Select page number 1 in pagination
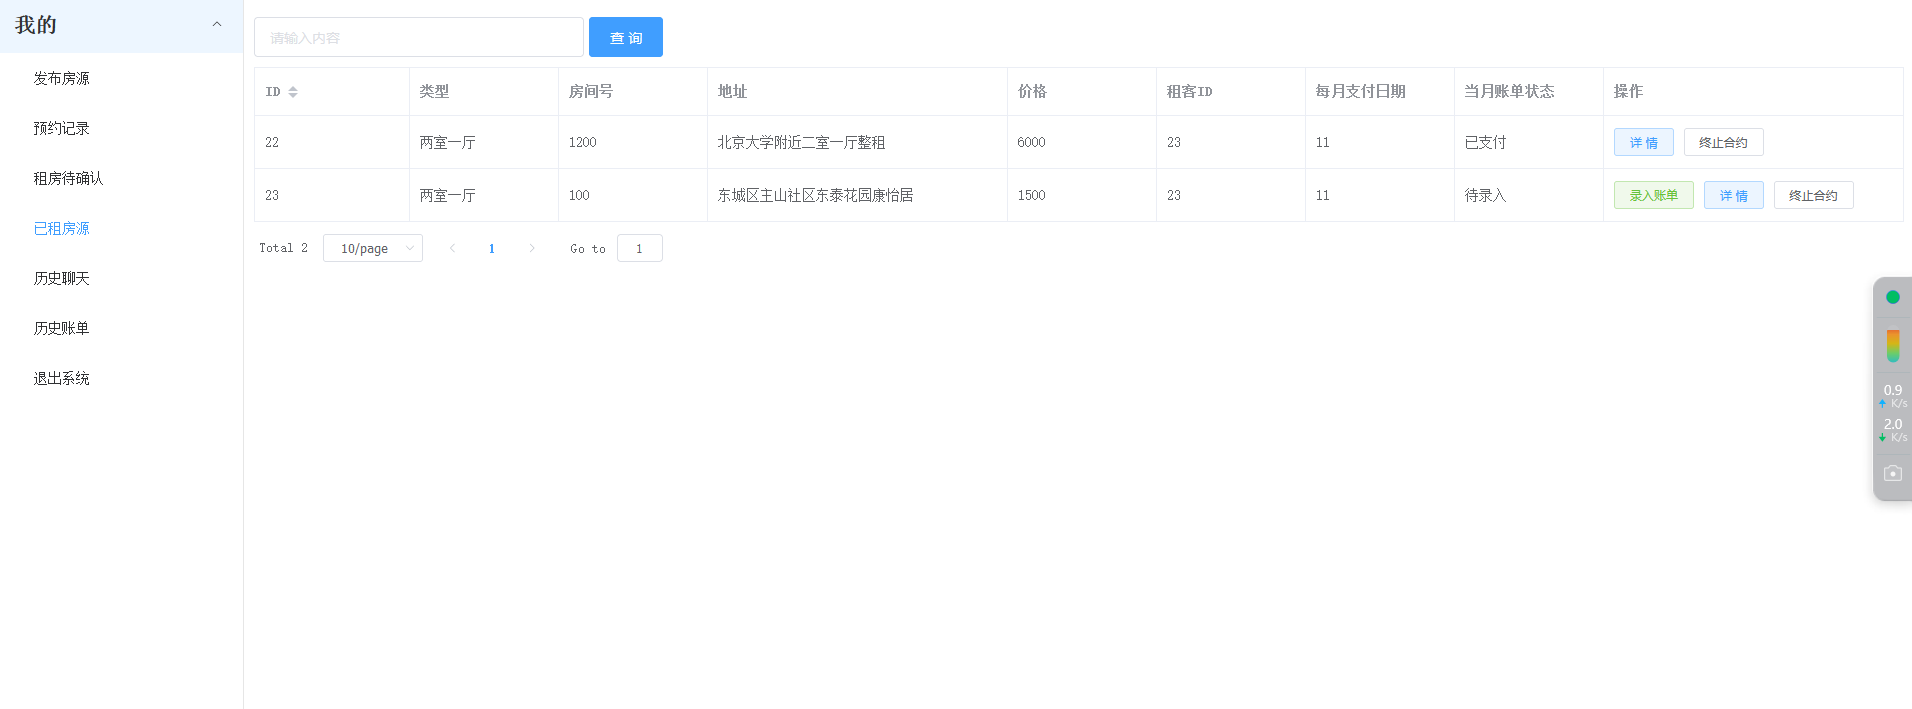Viewport: 1912px width, 709px height. [492, 248]
